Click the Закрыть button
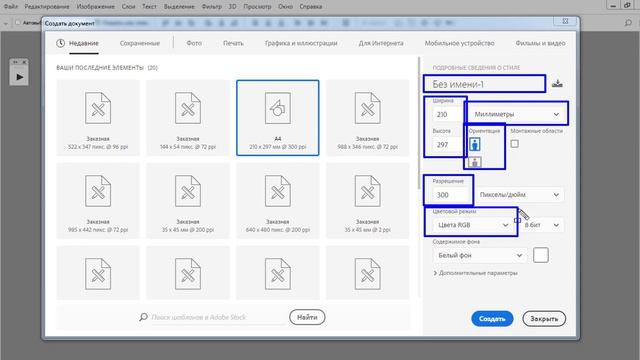The image size is (640, 360). click(544, 319)
